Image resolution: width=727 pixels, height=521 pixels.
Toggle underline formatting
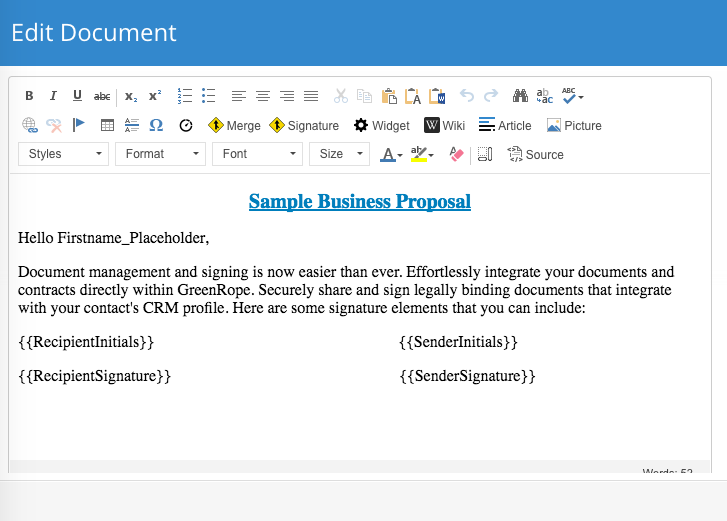click(77, 96)
